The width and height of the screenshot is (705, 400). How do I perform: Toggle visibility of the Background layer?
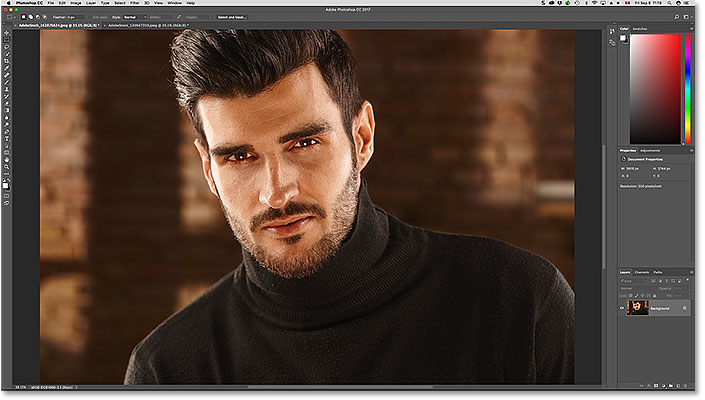pyautogui.click(x=622, y=308)
